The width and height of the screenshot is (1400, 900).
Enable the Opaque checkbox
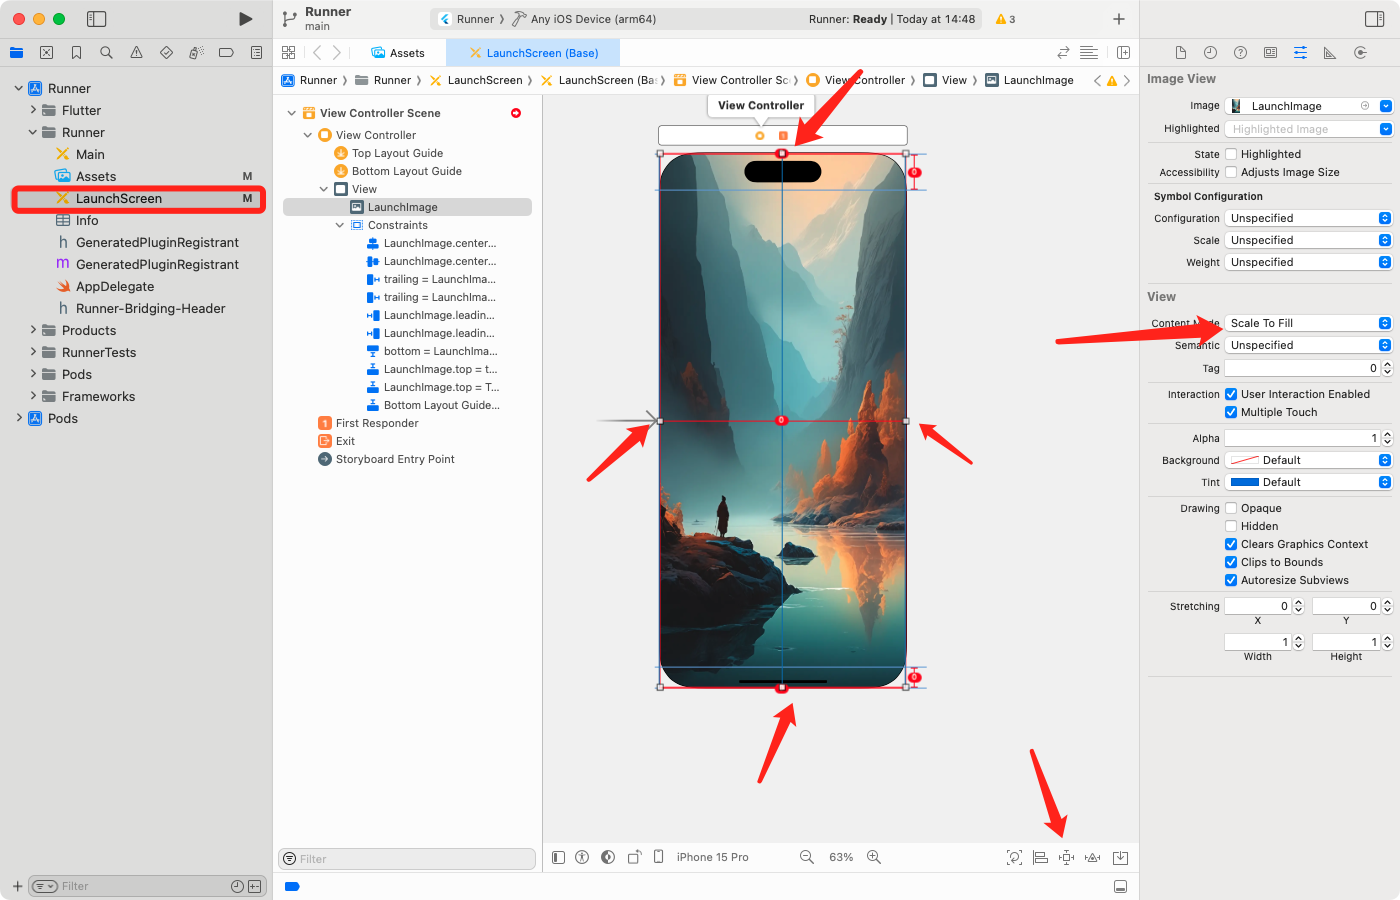coord(1231,508)
